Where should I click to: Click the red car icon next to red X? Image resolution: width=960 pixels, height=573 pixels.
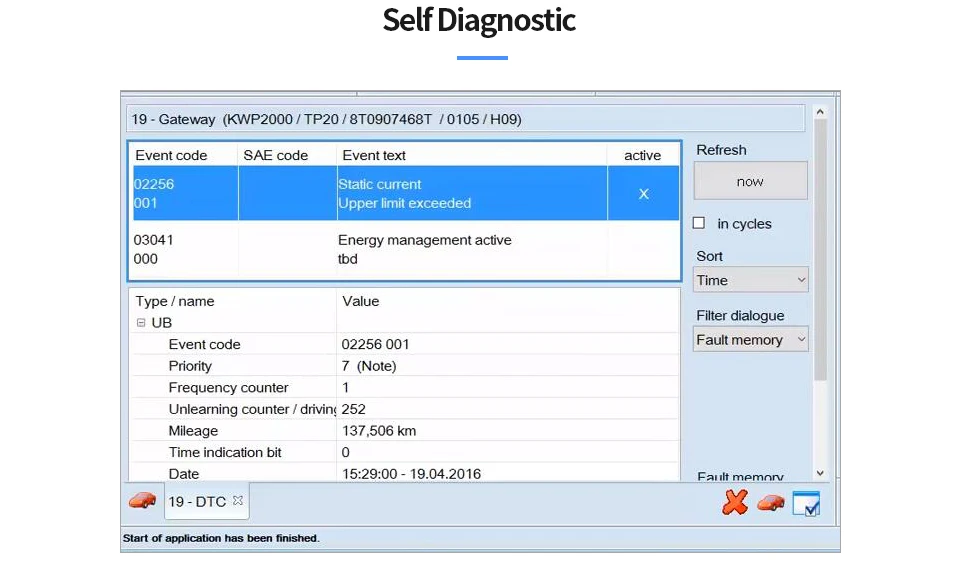(771, 503)
